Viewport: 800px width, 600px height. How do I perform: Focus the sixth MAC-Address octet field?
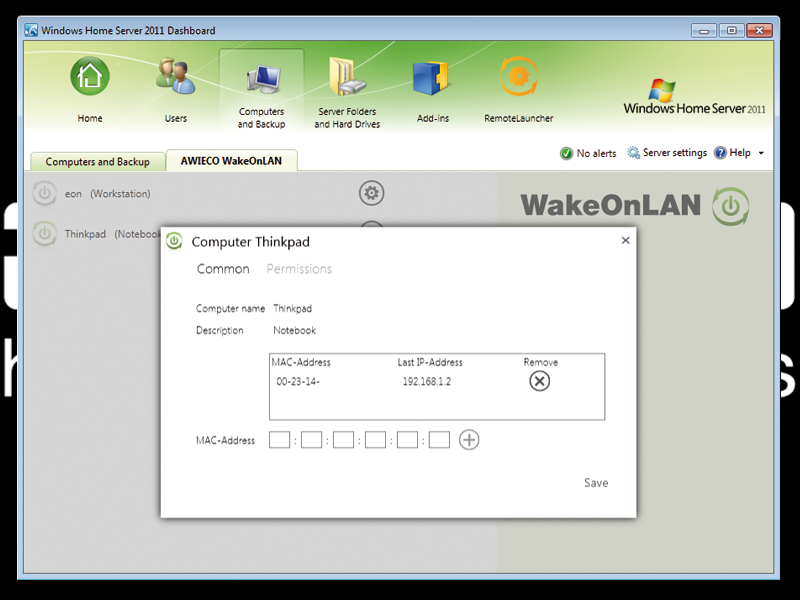point(439,440)
